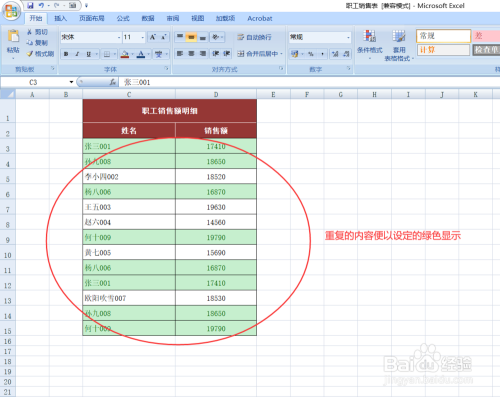Click column C header

click(129, 95)
